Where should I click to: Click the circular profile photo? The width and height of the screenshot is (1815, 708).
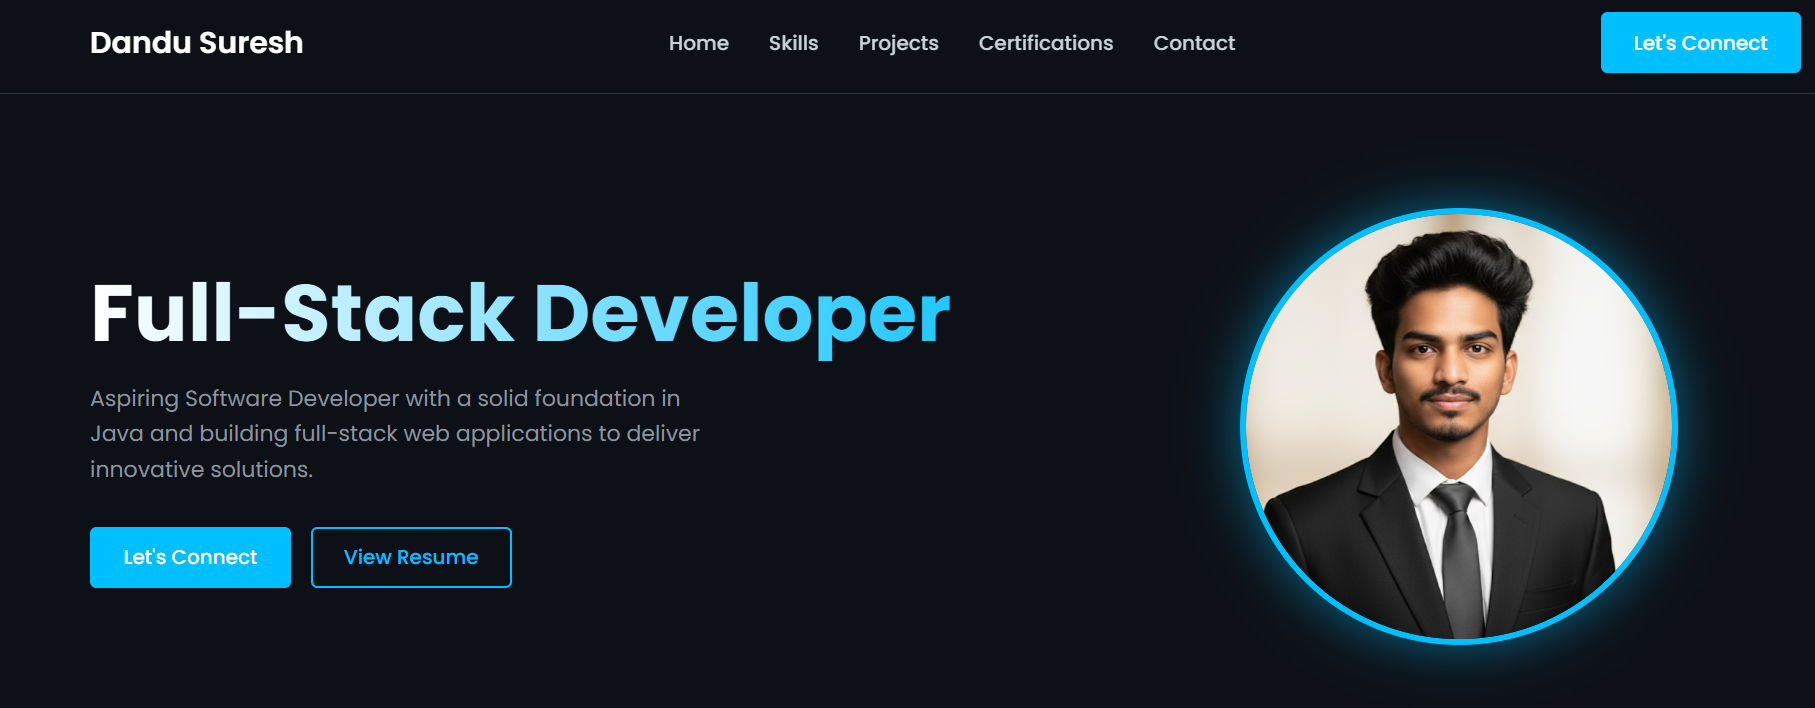point(1458,400)
